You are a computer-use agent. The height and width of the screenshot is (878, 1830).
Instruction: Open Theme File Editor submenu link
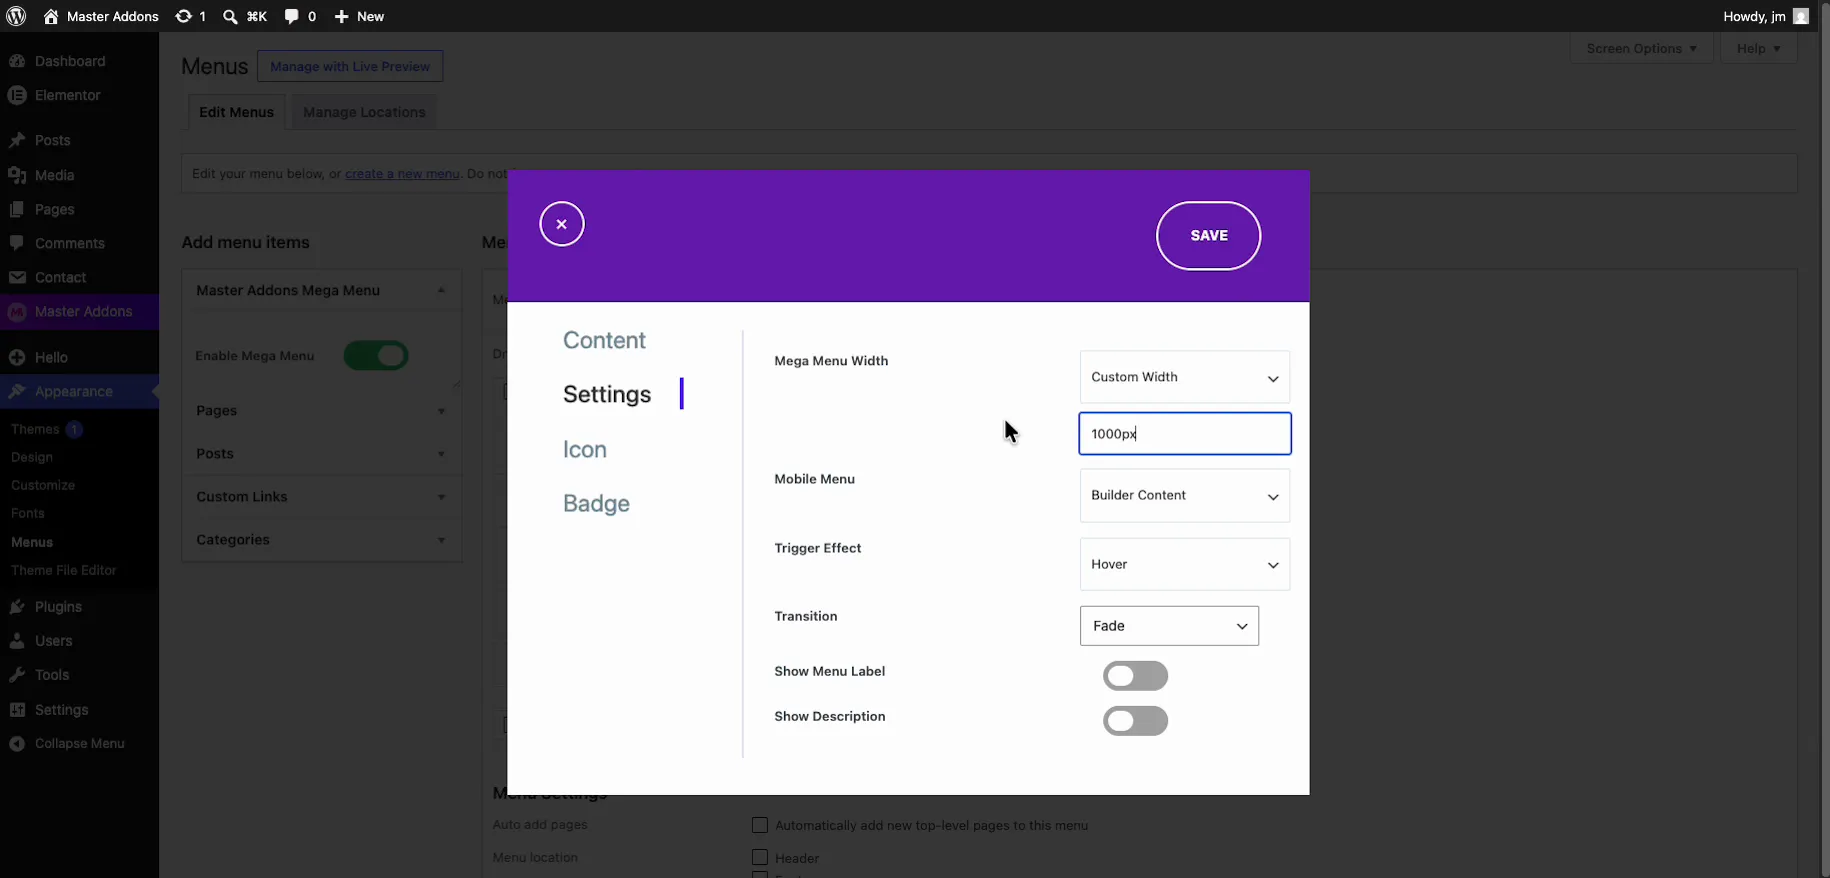click(64, 570)
